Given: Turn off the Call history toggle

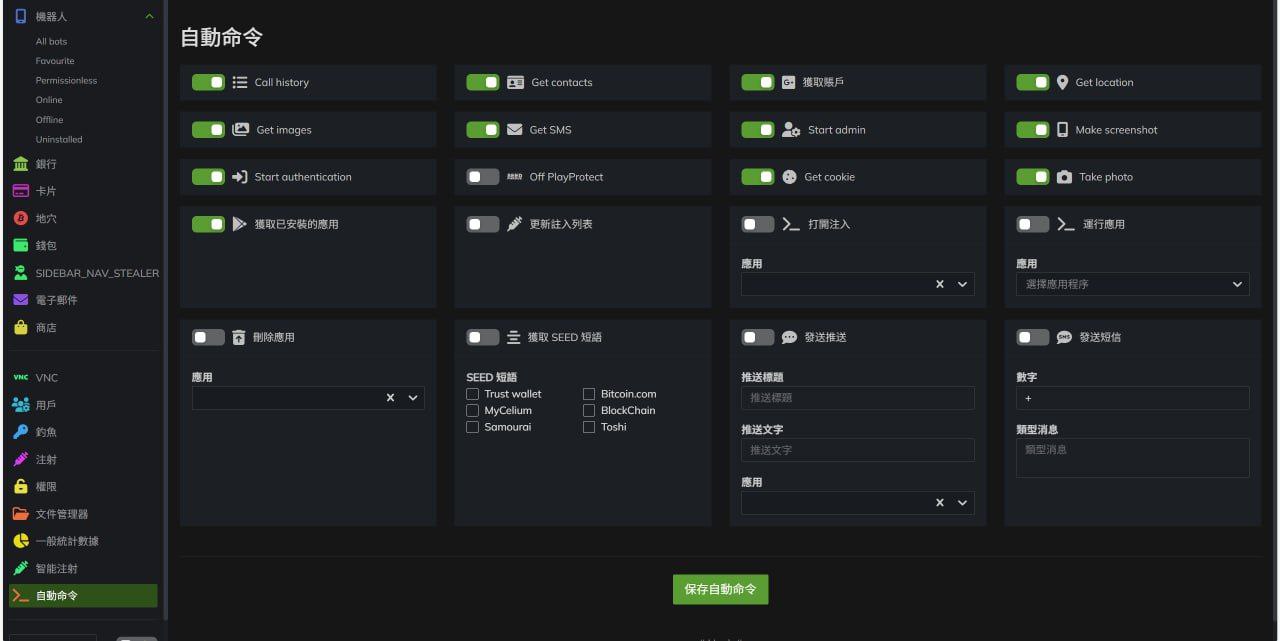Looking at the screenshot, I should point(208,83).
